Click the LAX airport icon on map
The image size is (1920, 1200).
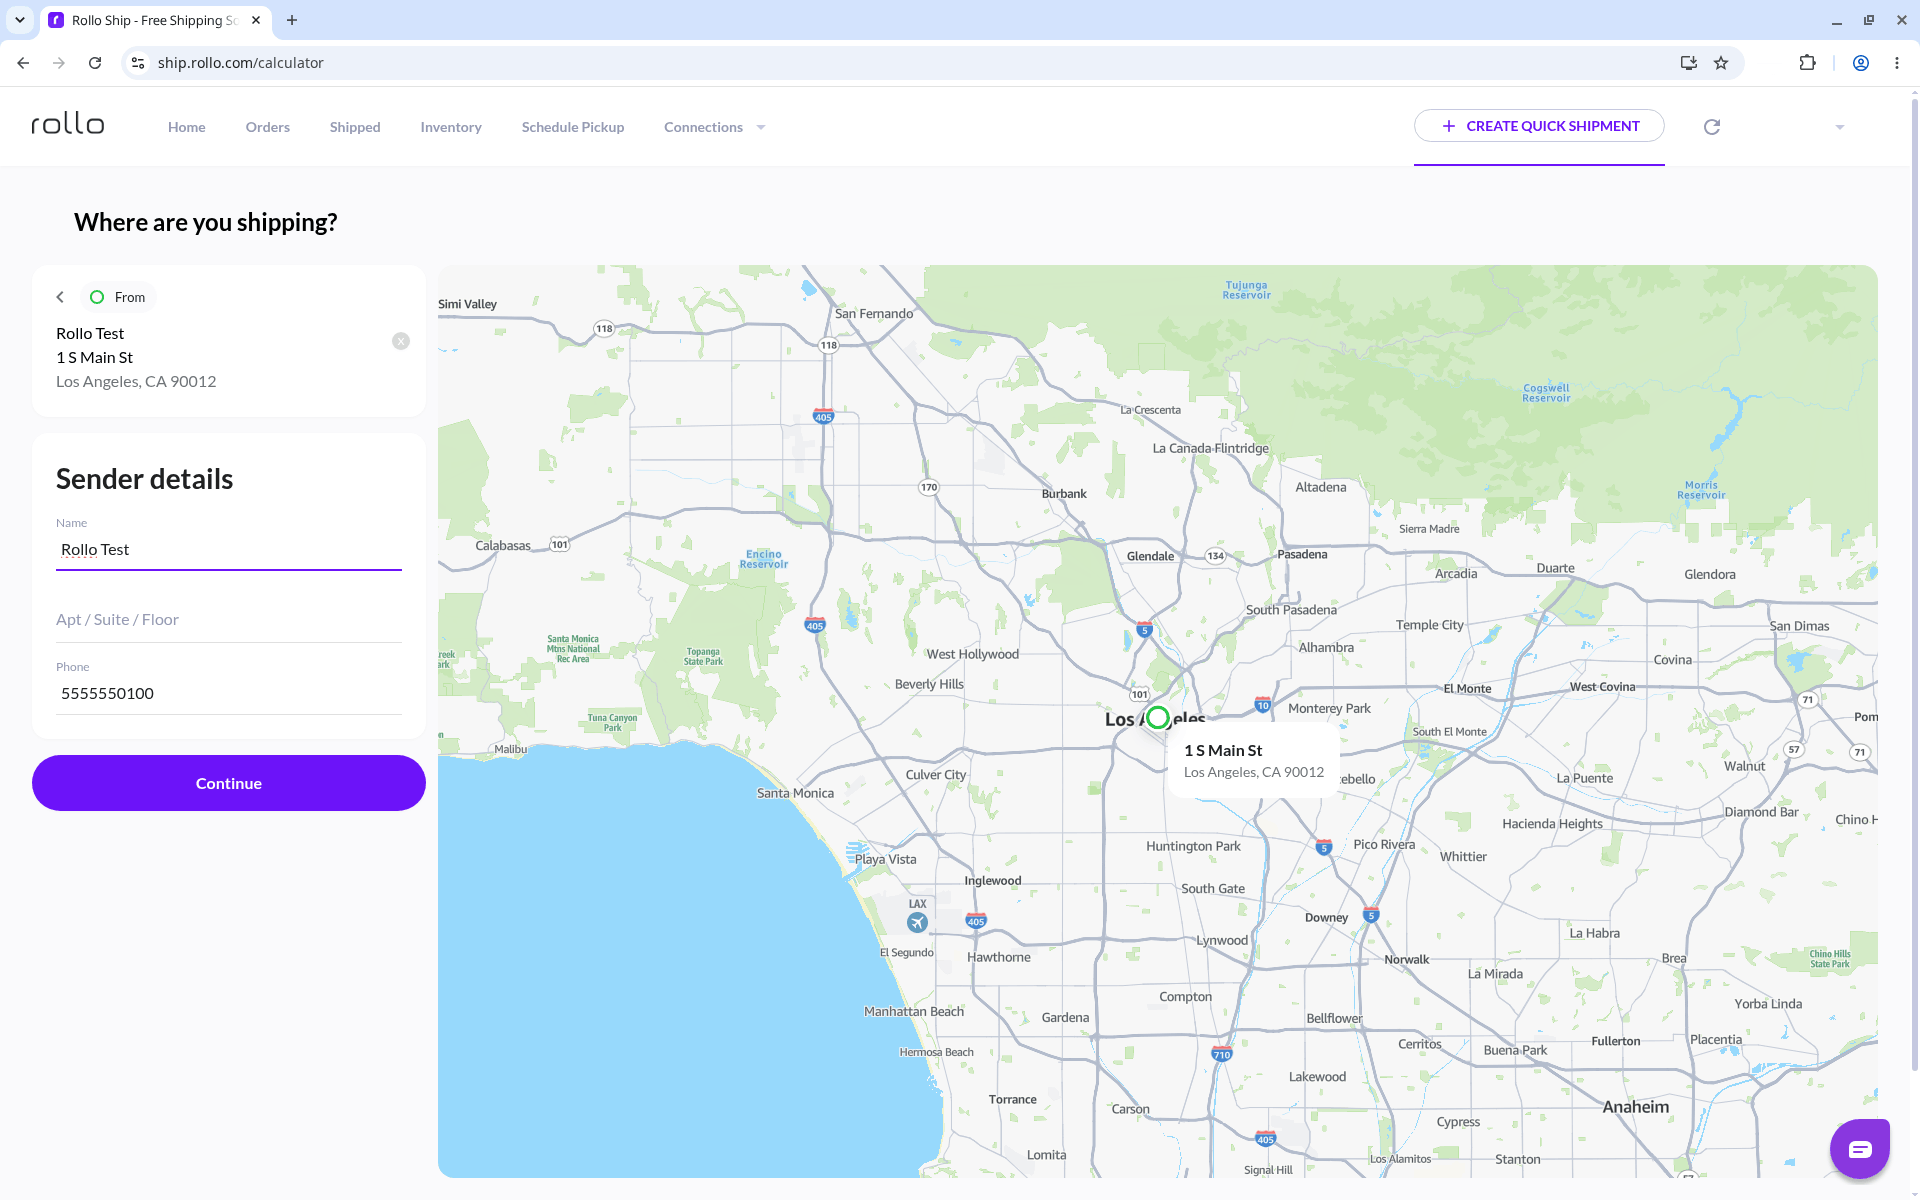pos(917,922)
